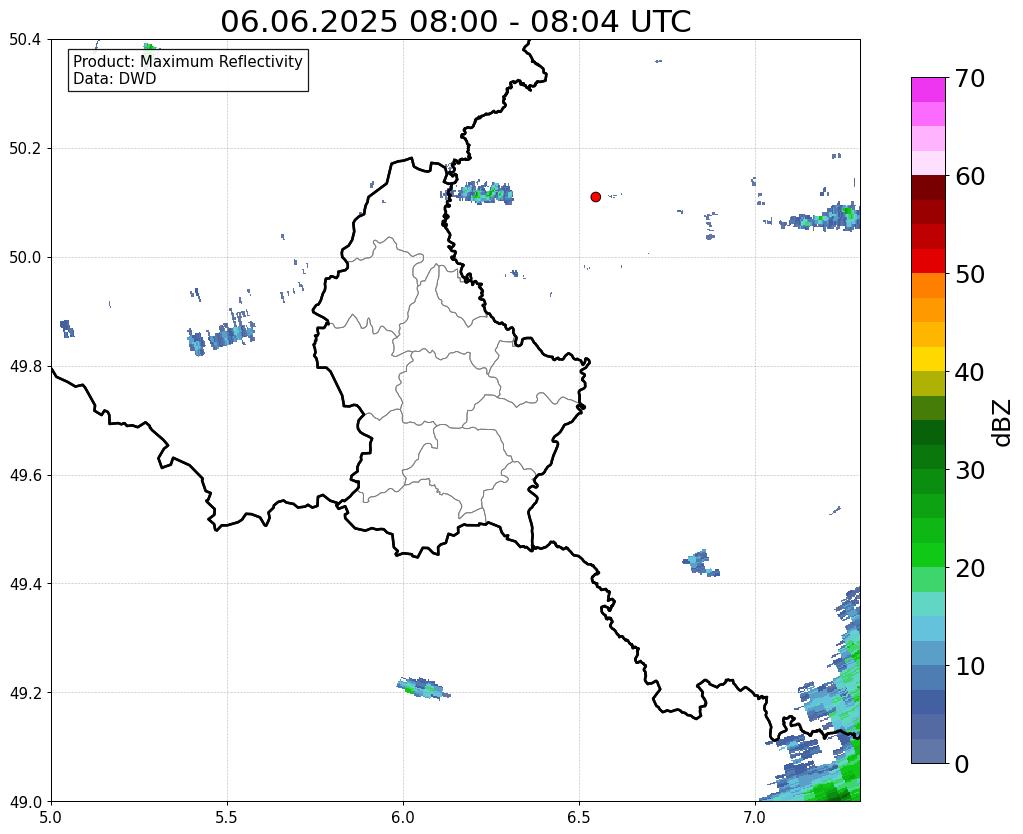The image size is (1023, 834).
Task: Click the 49.8 latitude tick label
Action: point(25,367)
